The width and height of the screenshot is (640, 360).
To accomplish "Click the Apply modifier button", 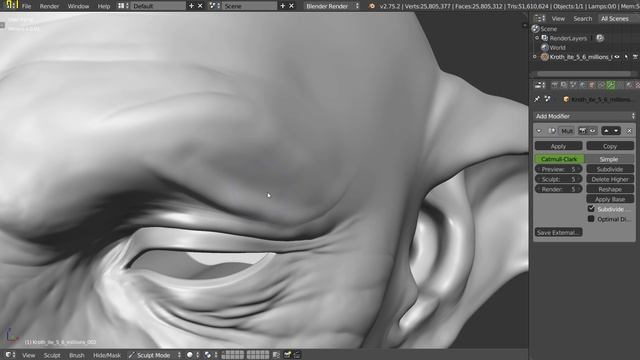I will pyautogui.click(x=558, y=146).
